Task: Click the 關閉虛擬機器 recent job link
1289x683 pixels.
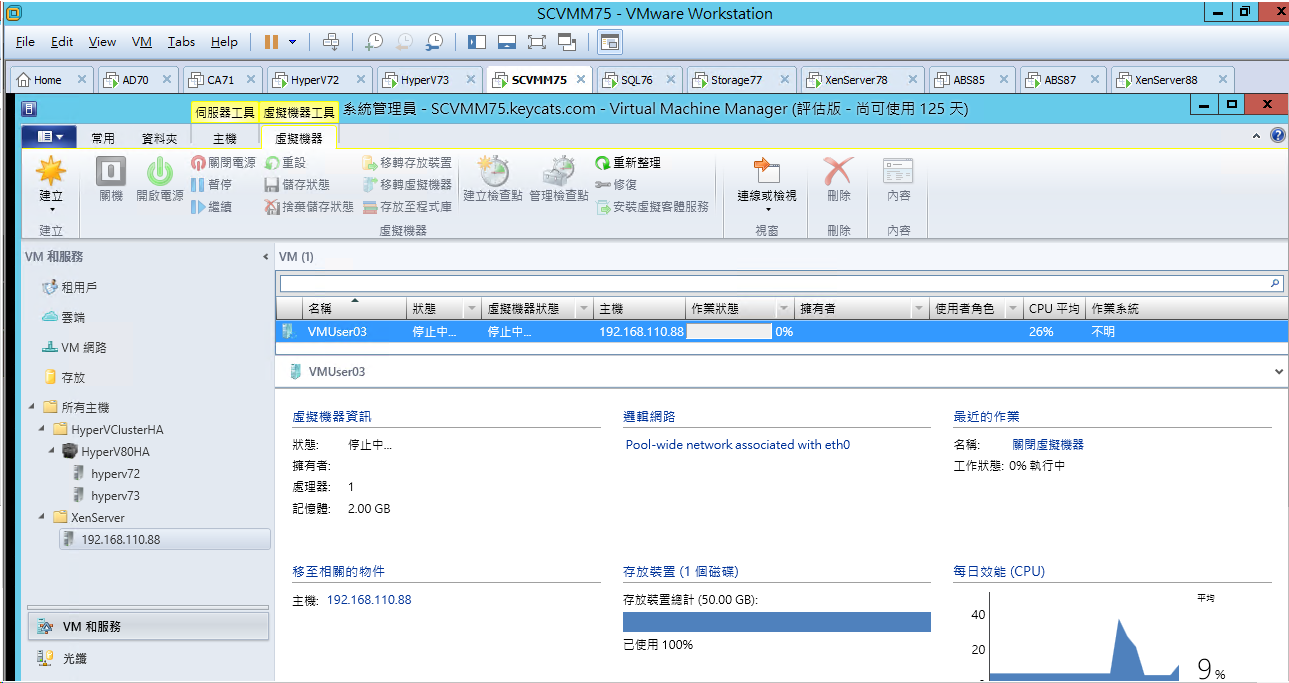Action: click(1048, 444)
